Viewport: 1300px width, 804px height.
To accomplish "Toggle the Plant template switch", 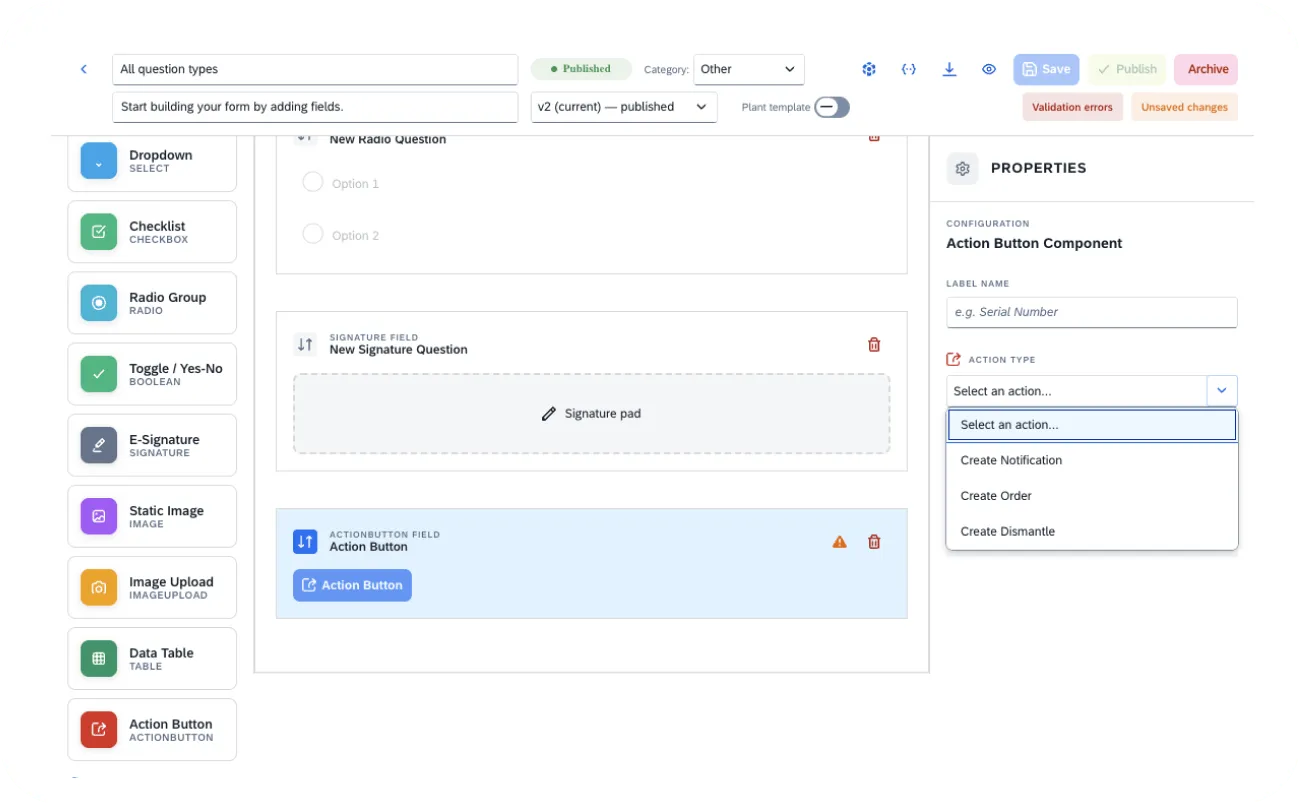I will click(x=832, y=107).
